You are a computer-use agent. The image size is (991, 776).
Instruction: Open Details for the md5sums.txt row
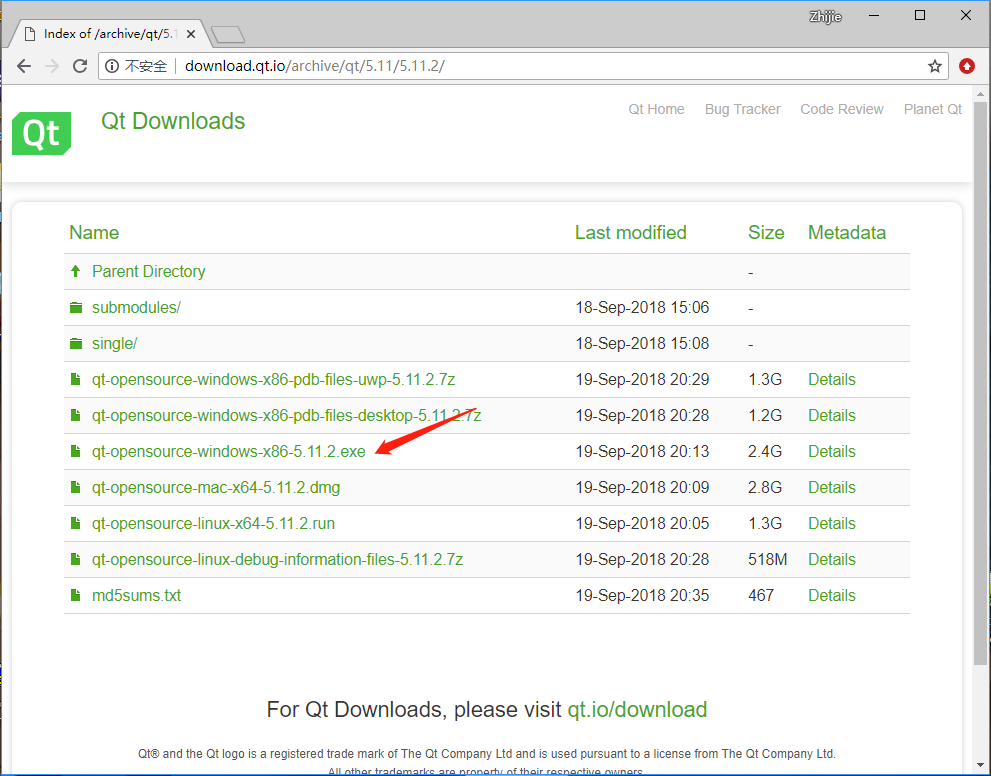click(832, 595)
